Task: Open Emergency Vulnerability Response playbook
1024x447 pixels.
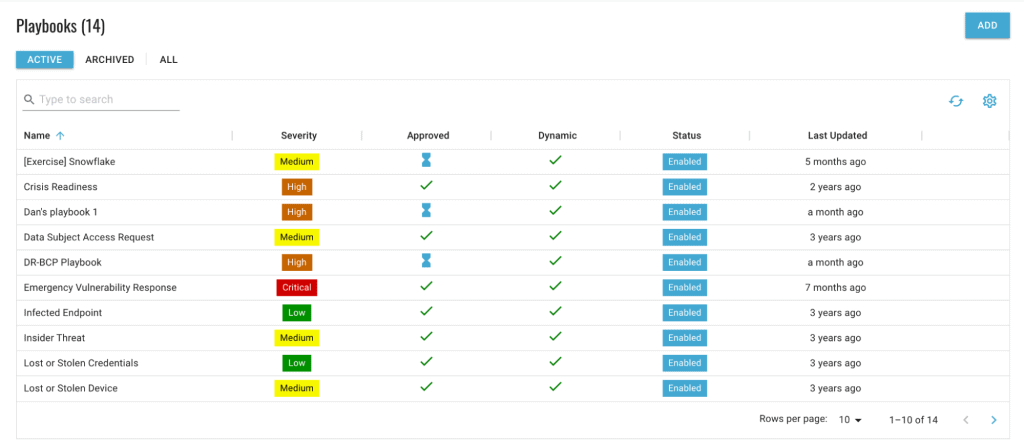Action: tap(100, 288)
